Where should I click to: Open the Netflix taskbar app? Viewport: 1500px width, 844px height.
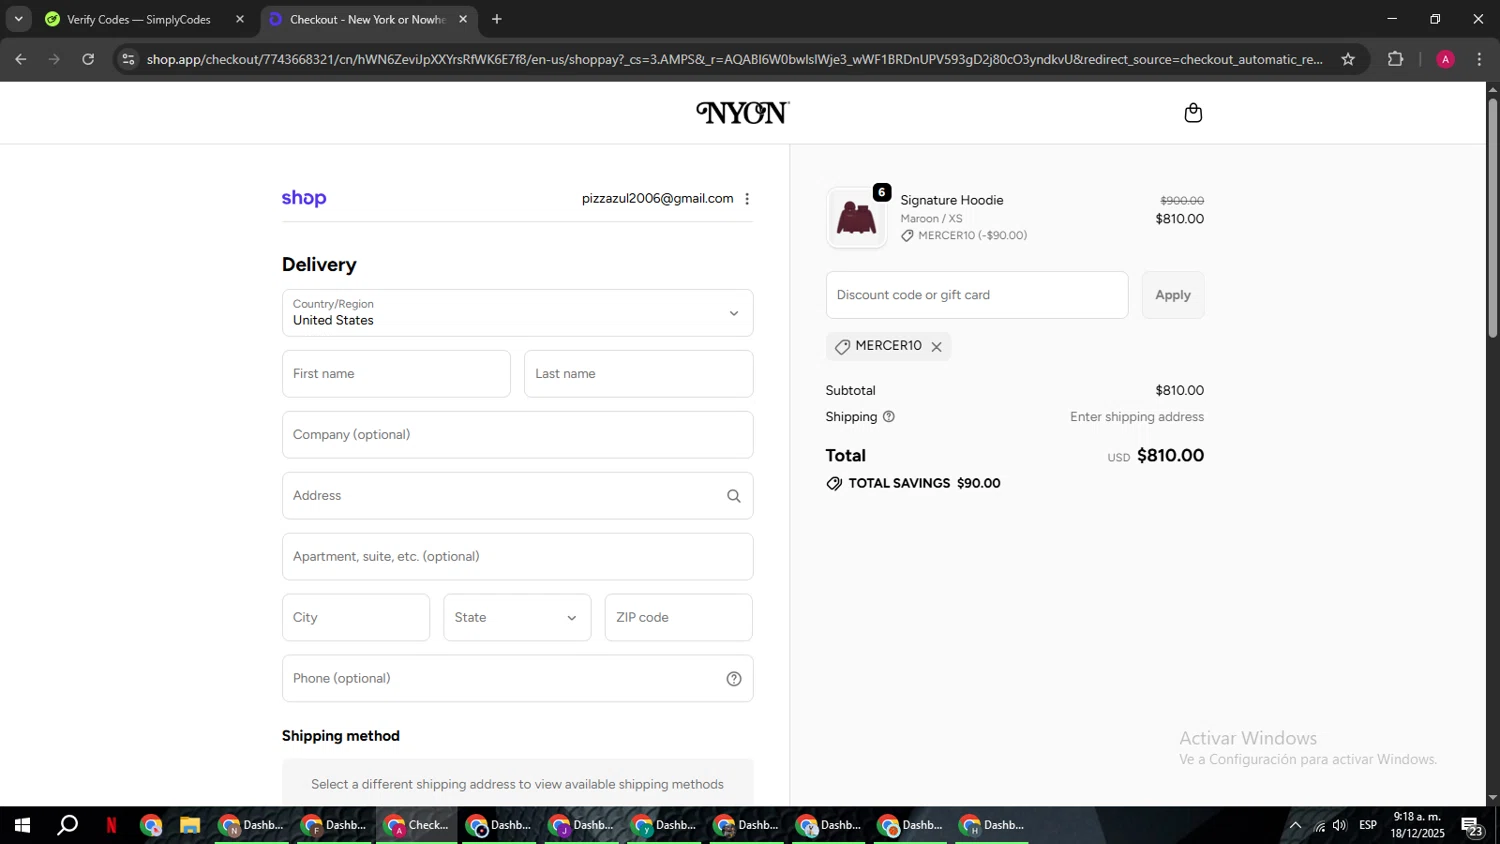click(x=111, y=826)
